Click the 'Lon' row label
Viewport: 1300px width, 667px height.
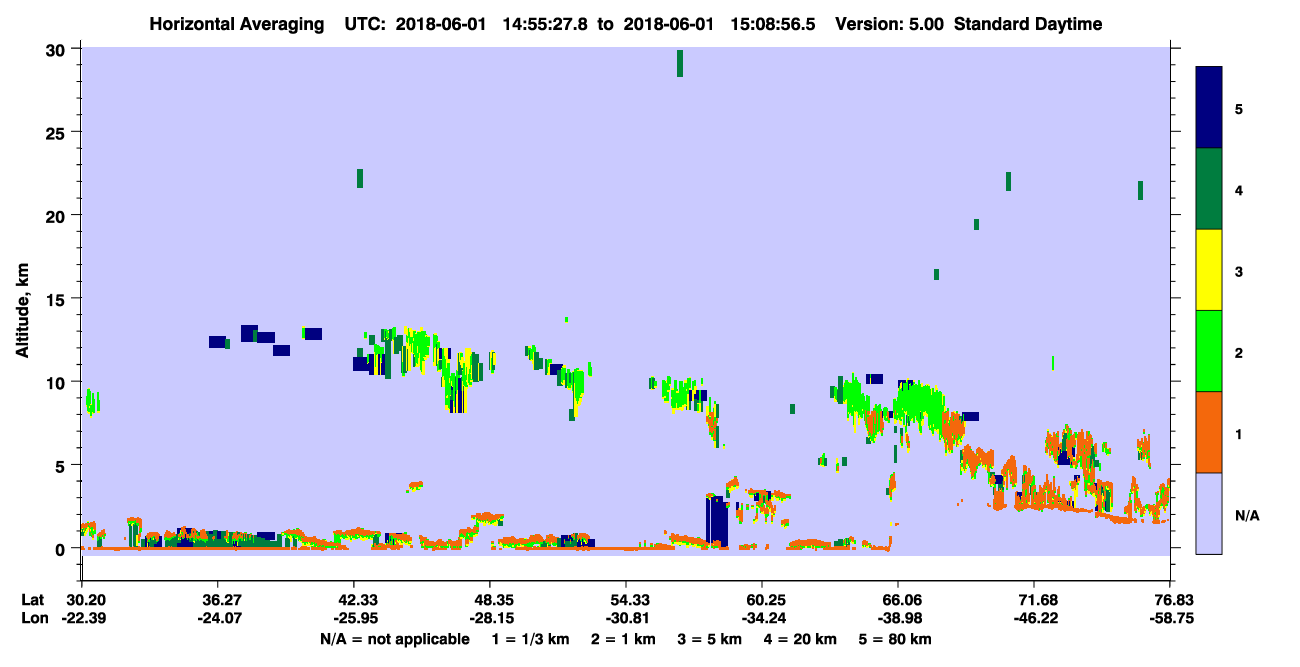34,618
